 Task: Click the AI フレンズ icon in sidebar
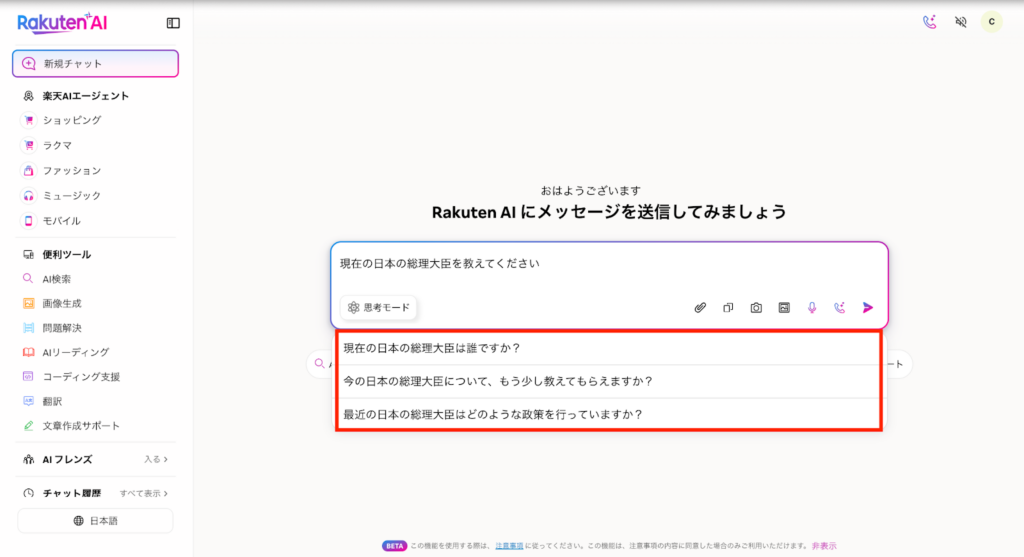pos(28,460)
